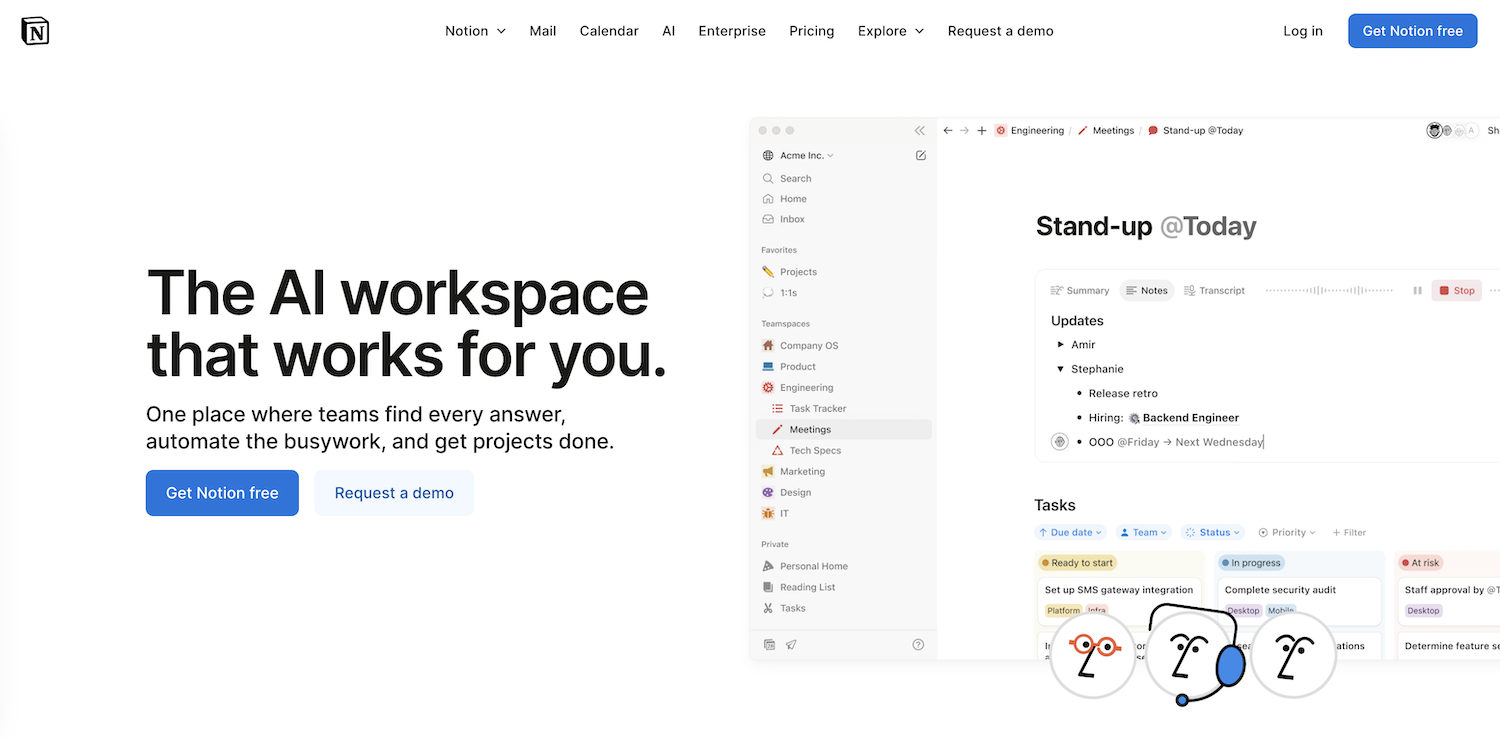
Task: Click the calendar icon at the sidebar bottom
Action: (769, 645)
